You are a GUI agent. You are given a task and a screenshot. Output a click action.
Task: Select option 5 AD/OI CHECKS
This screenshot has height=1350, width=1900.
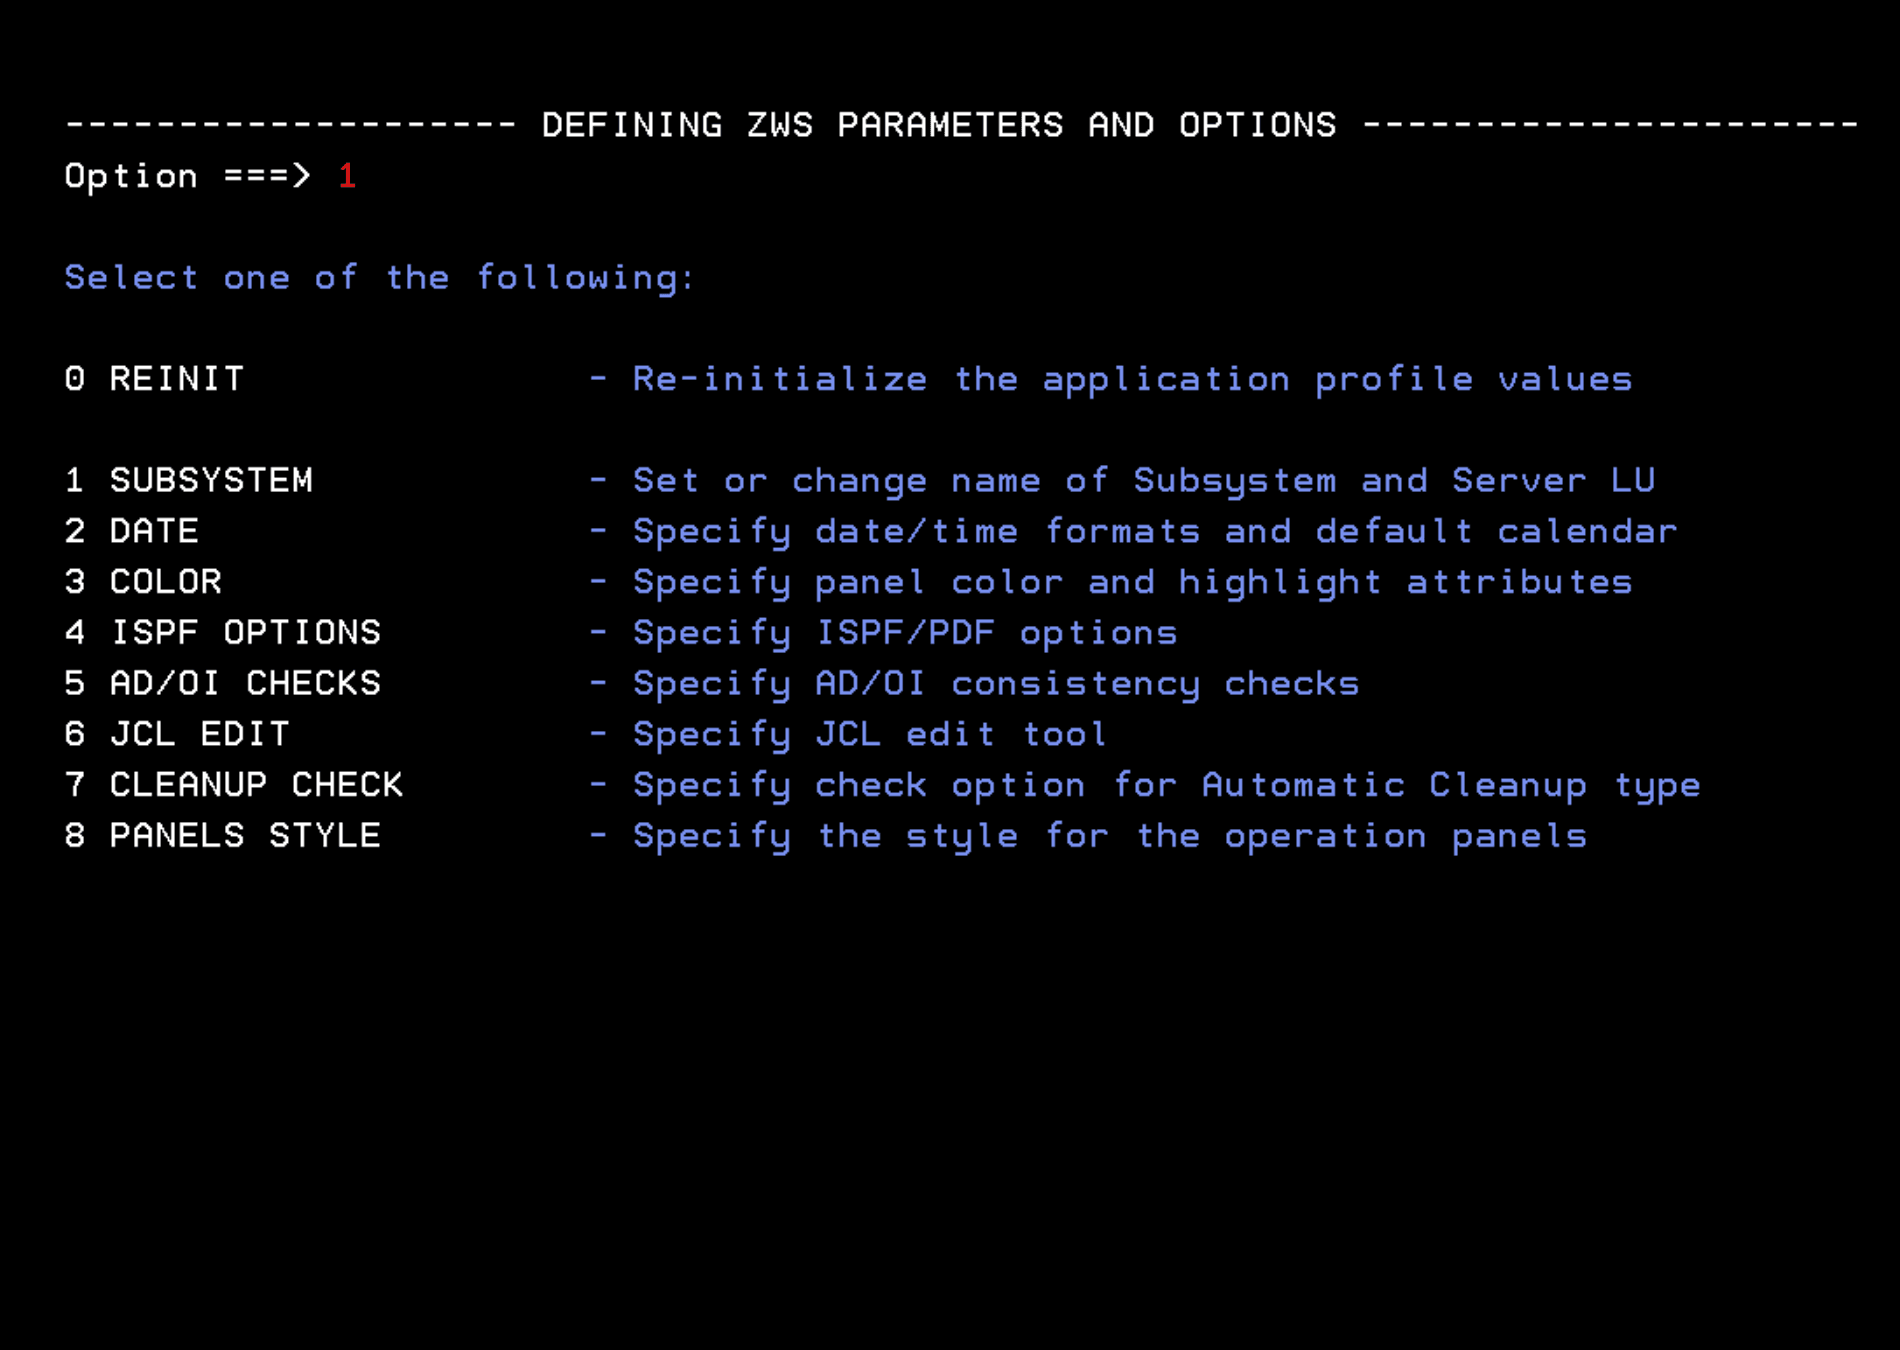tap(222, 683)
